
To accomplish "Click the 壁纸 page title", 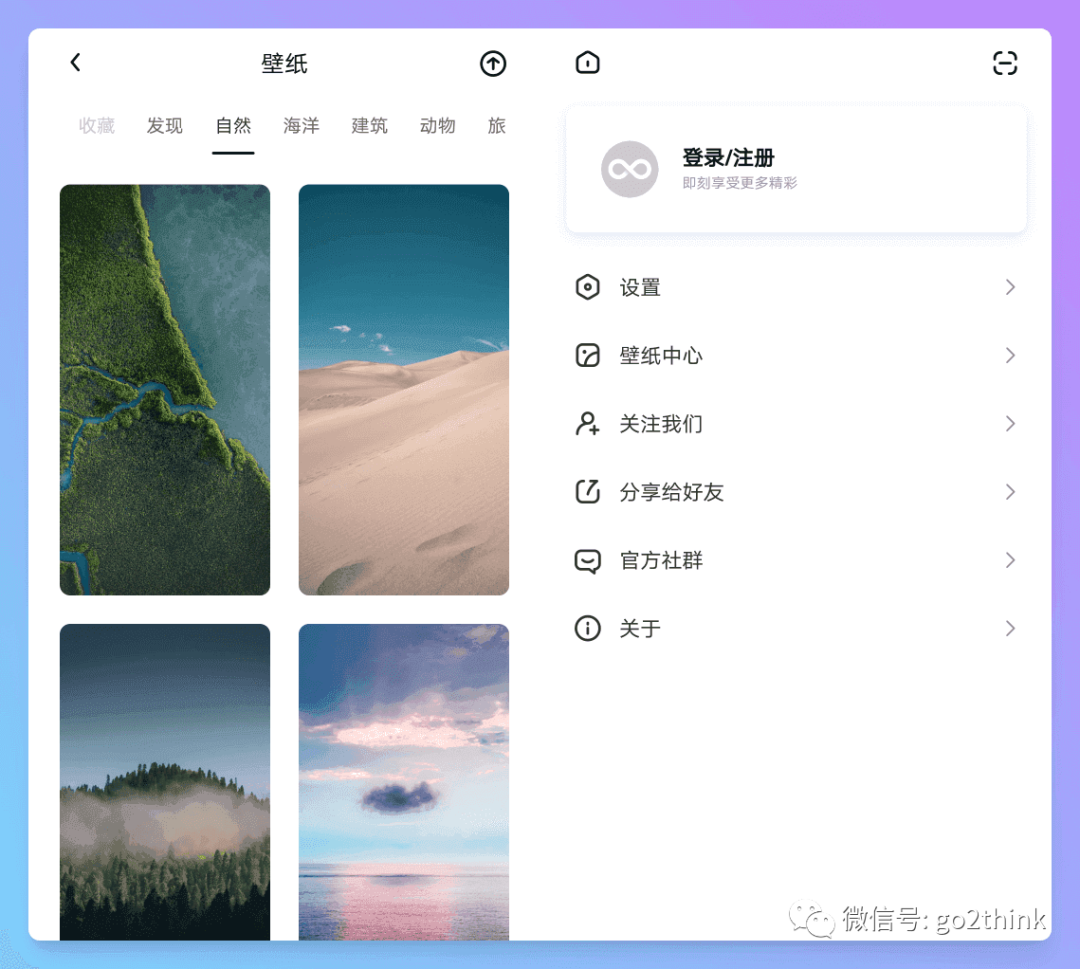I will pos(284,63).
